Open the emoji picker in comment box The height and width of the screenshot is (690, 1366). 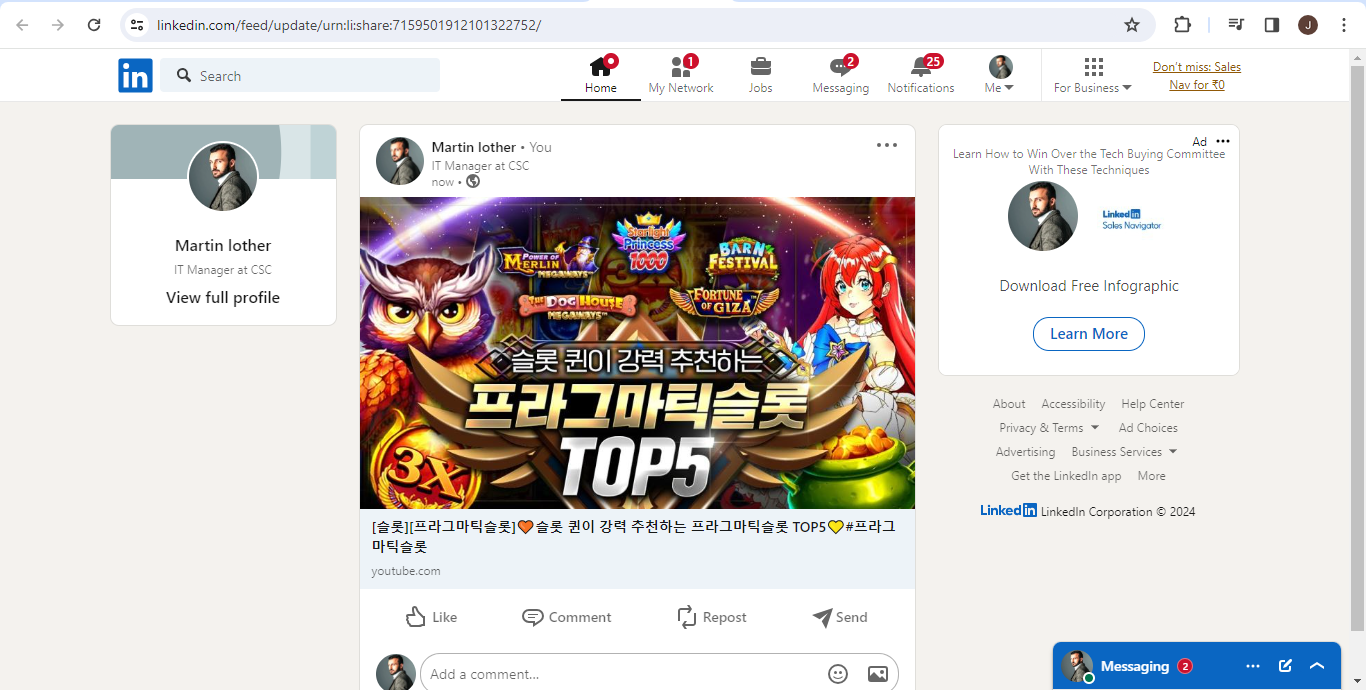pyautogui.click(x=838, y=674)
